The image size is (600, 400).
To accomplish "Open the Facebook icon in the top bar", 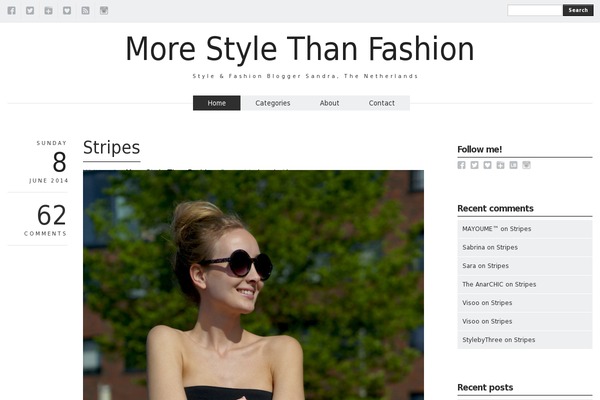I will (11, 10).
